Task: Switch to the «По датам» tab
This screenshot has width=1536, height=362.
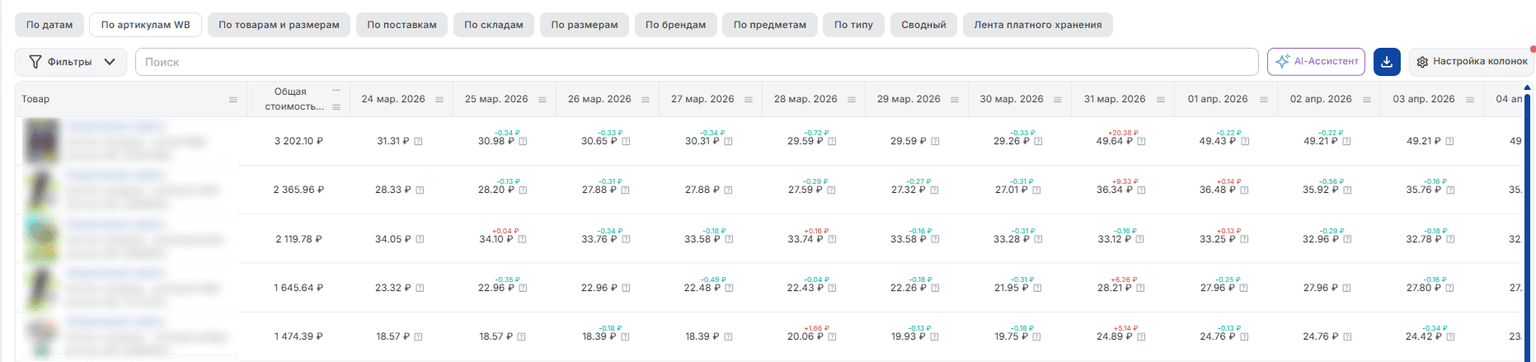Action: (x=49, y=24)
